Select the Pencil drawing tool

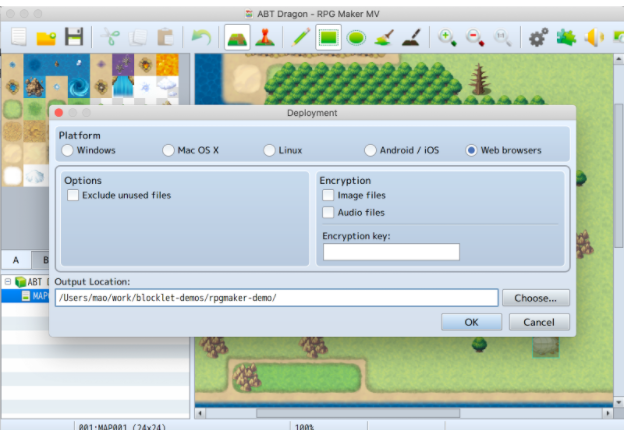click(301, 38)
